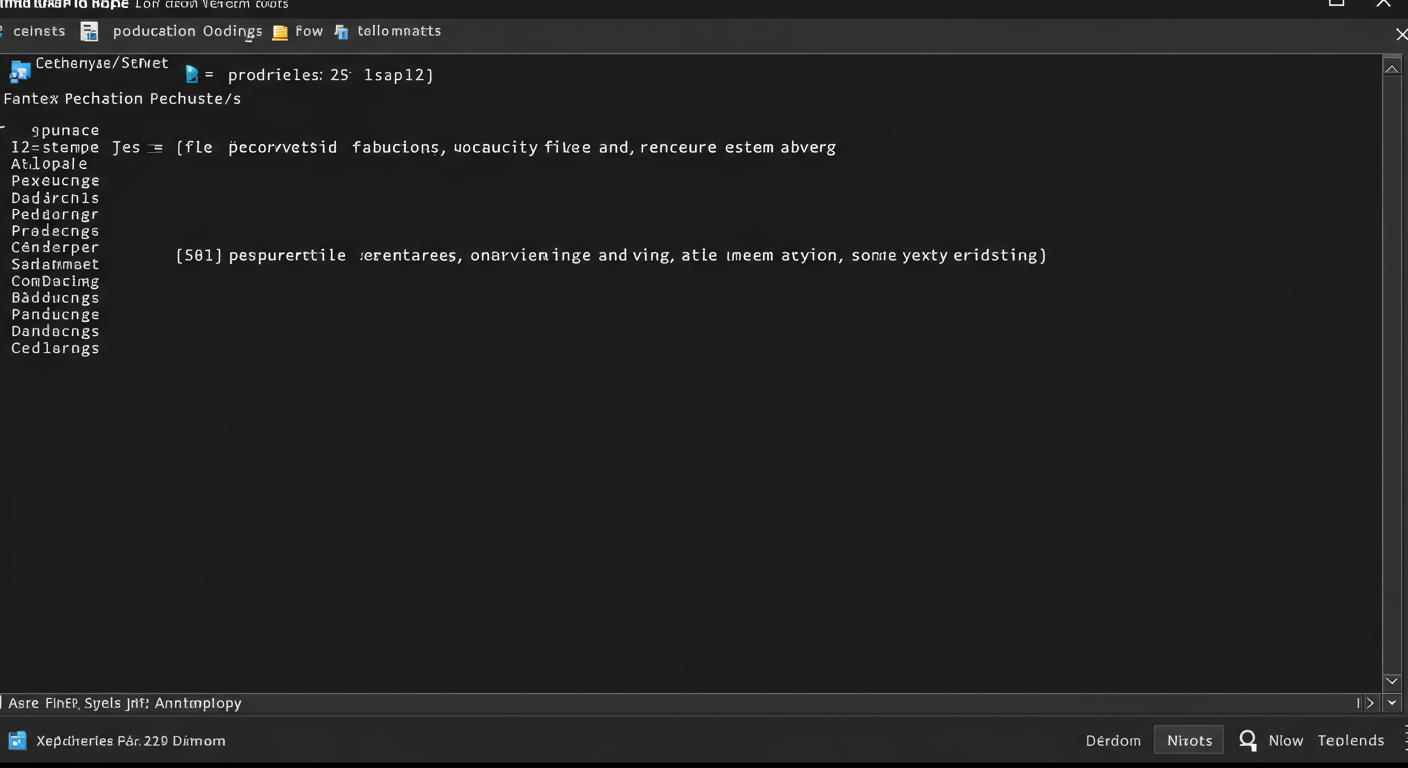Click the blue computer icon beside 'Cethenyse/Stfwet'
The width and height of the screenshot is (1408, 768).
tap(20, 71)
